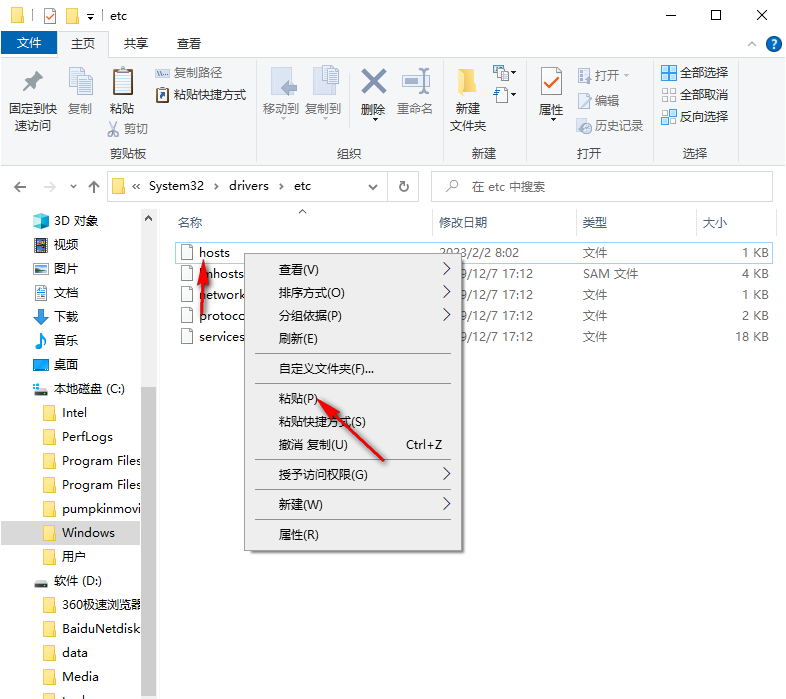Sort by the Size column header
This screenshot has width=786, height=699.
pyautogui.click(x=715, y=223)
